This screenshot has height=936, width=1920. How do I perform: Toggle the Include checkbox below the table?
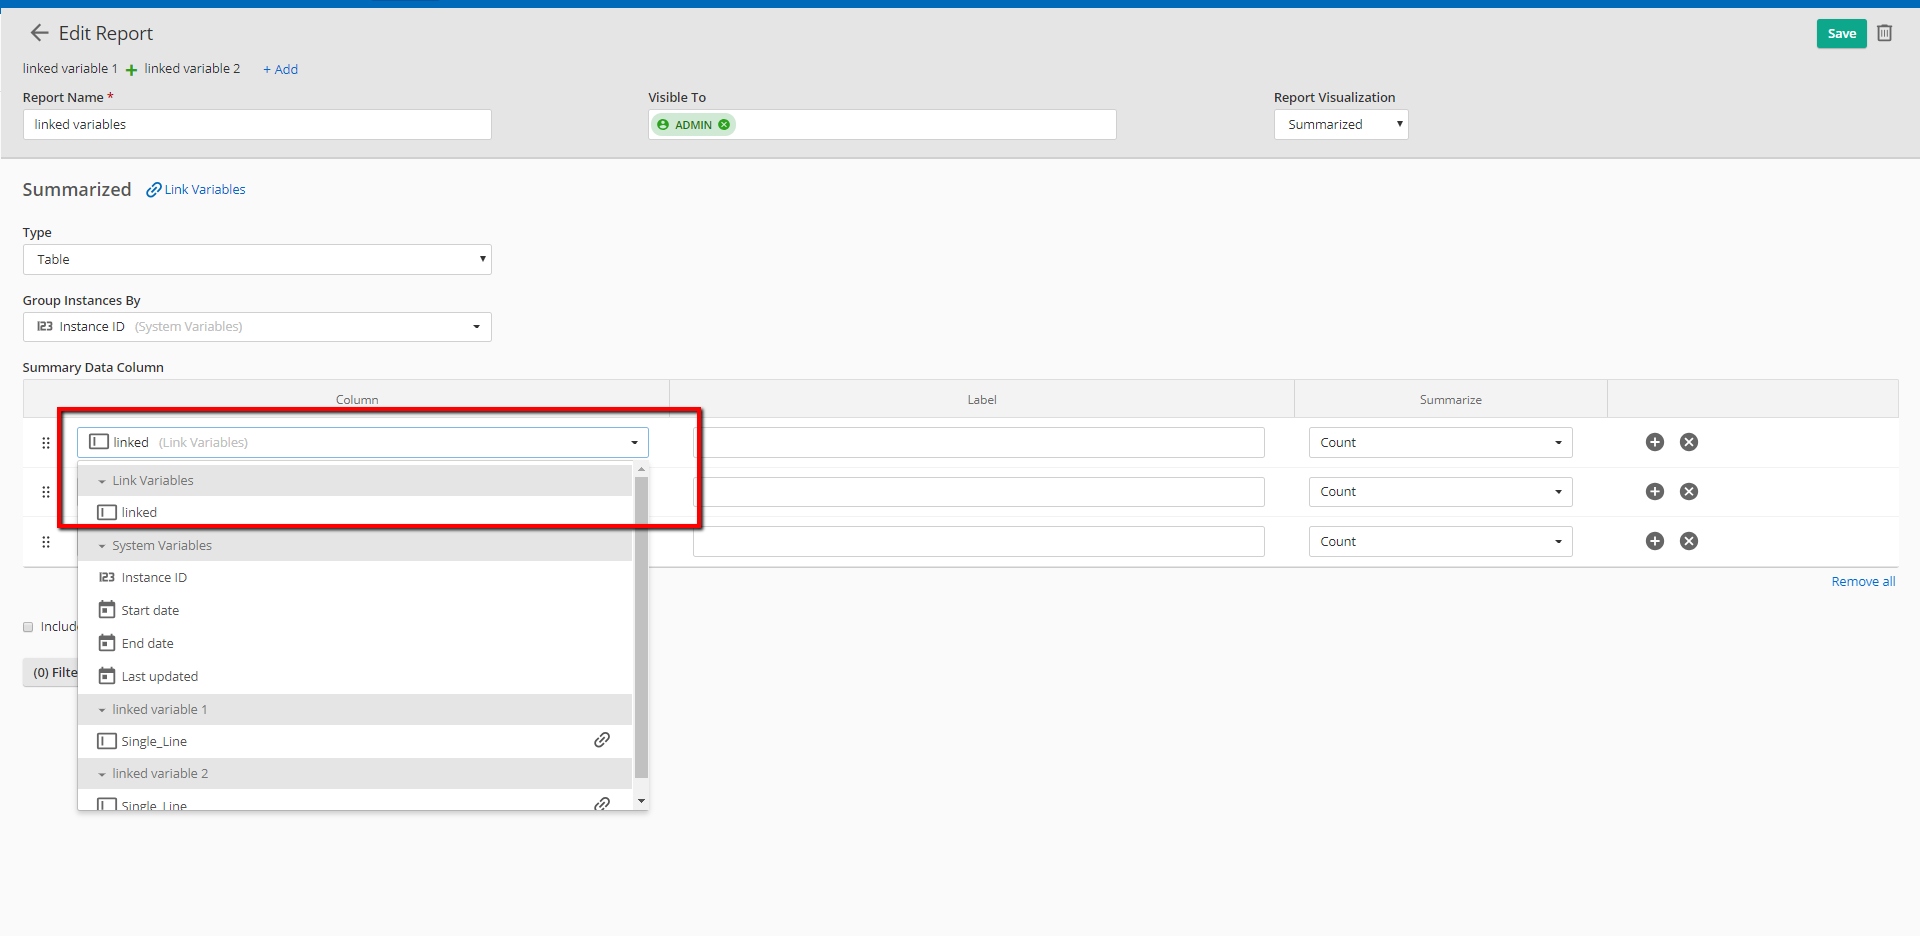pyautogui.click(x=28, y=627)
